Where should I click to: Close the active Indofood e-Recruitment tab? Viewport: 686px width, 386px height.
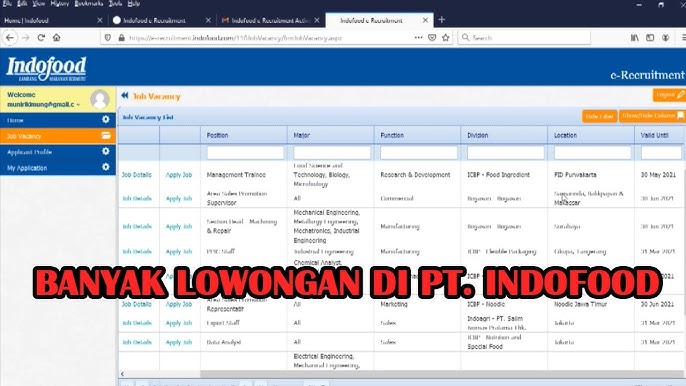click(425, 20)
